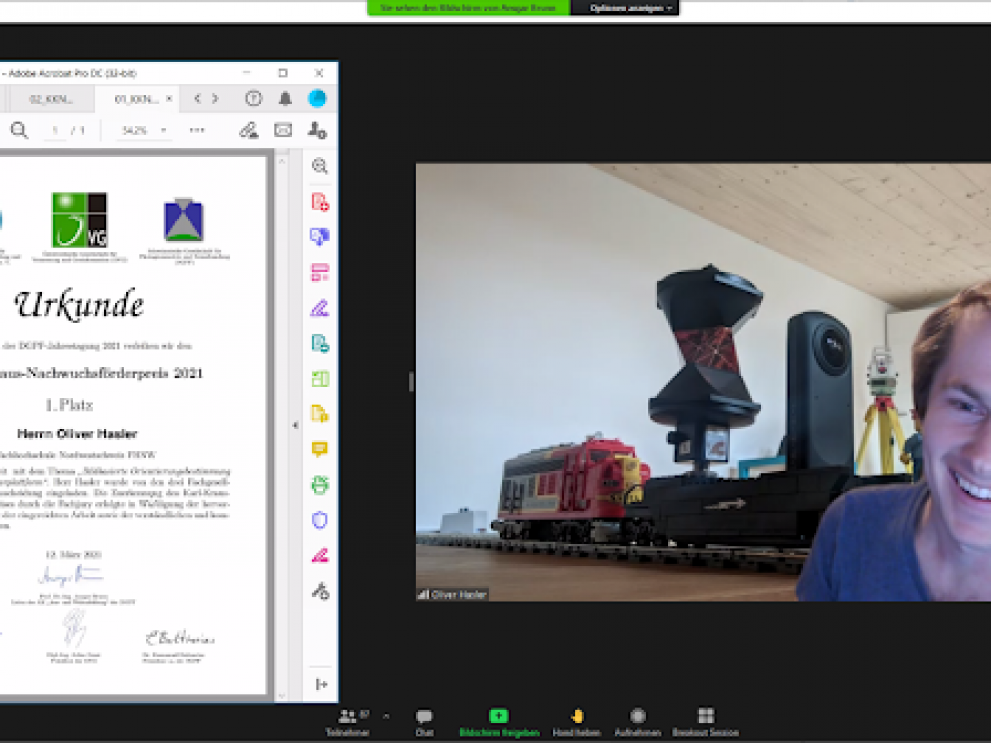Click the page number input field
Viewport: 991px width, 743px height.
[56, 130]
